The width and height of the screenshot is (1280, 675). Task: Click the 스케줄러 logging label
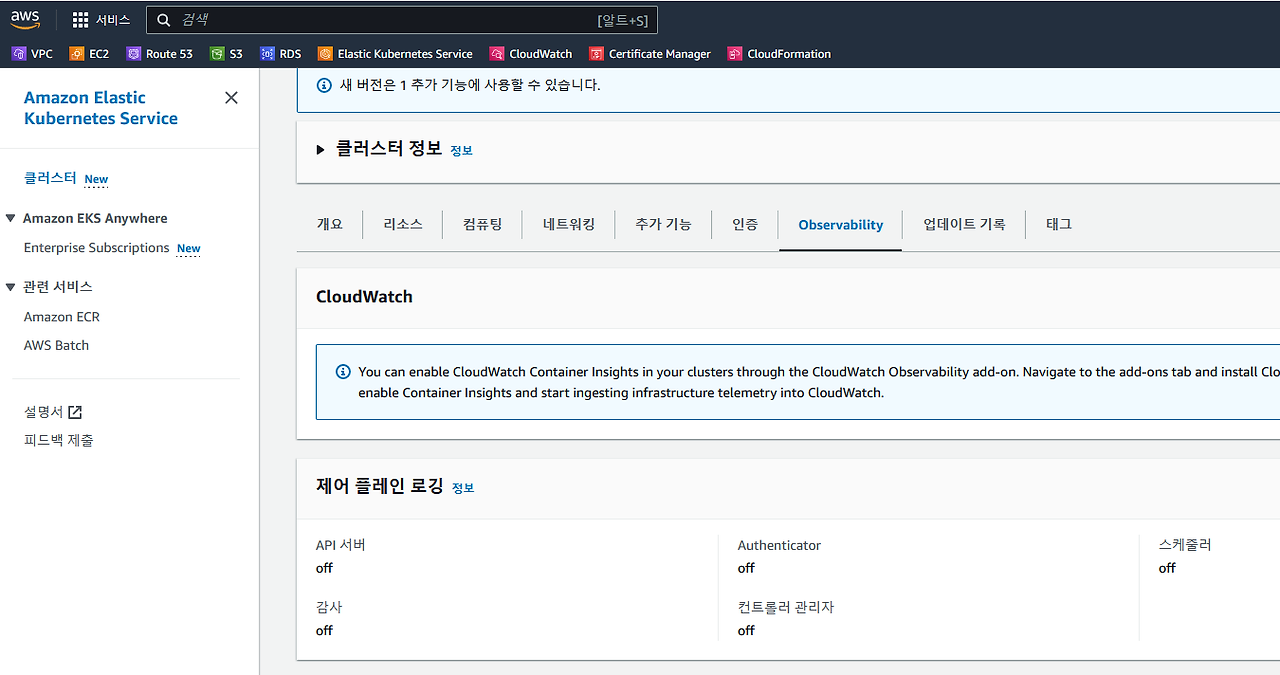click(1185, 545)
